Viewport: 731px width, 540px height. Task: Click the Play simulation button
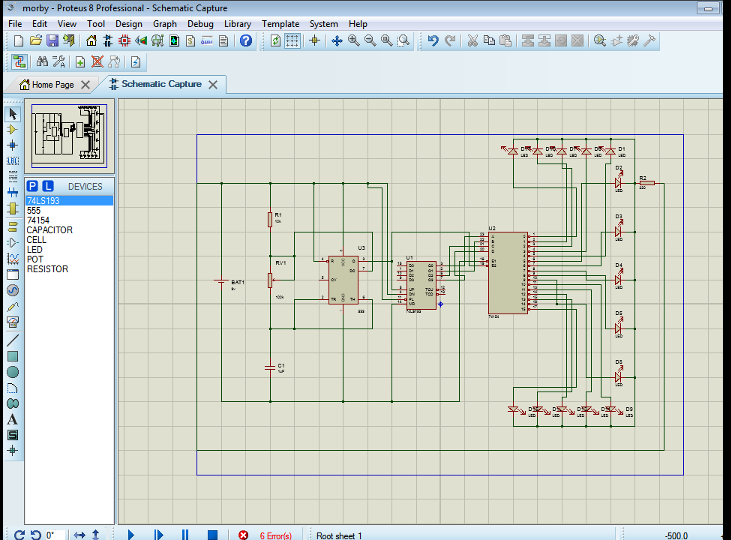pyautogui.click(x=131, y=535)
